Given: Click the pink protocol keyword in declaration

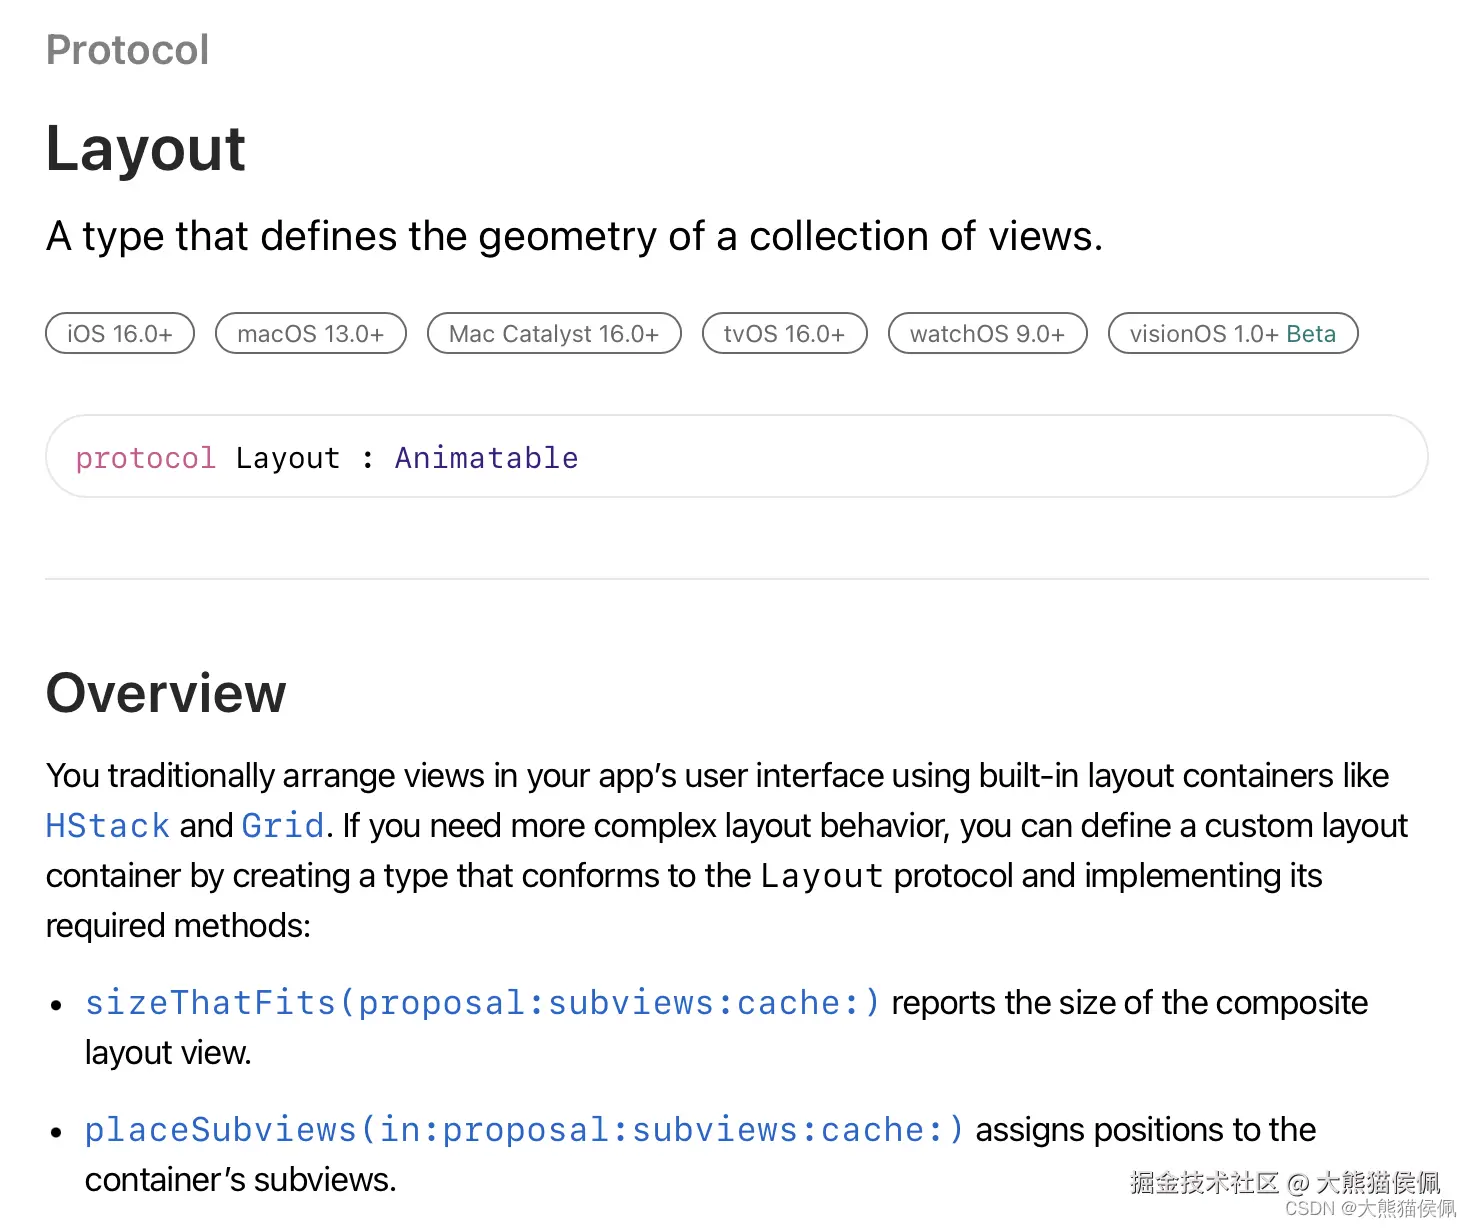Looking at the screenshot, I should coord(146,458).
